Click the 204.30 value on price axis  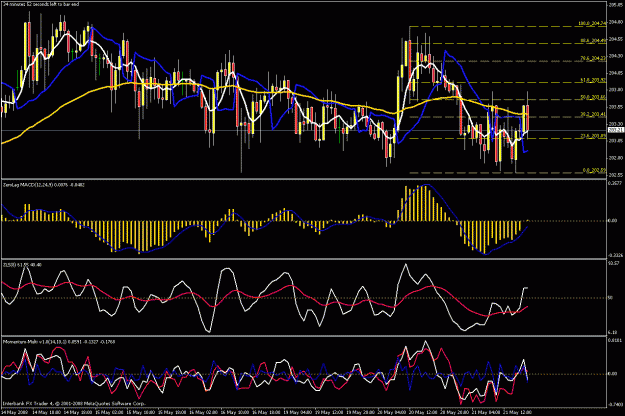[x=615, y=56]
